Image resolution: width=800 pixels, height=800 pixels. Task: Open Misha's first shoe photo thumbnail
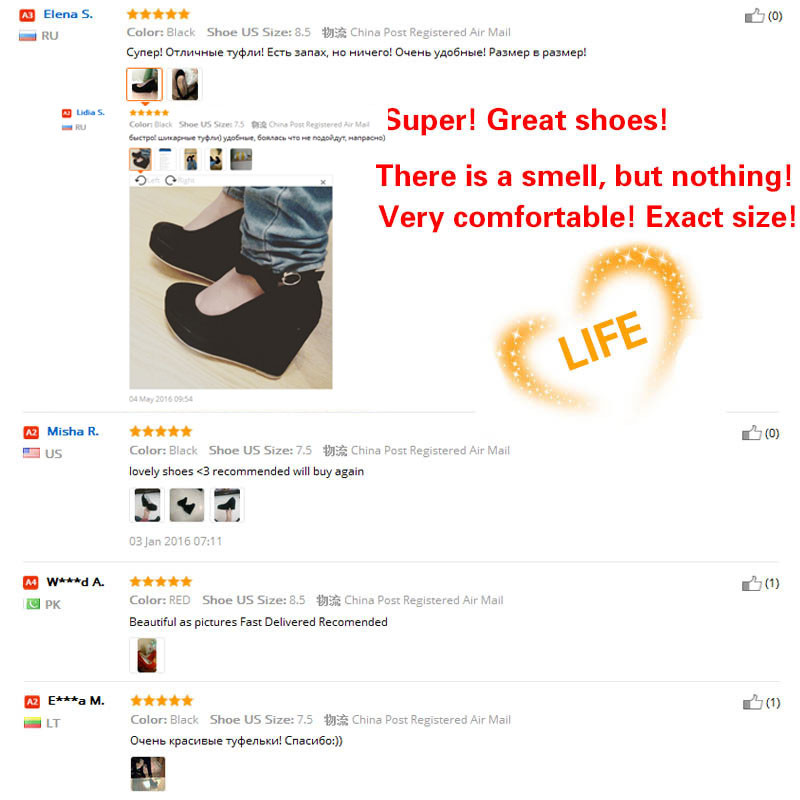(147, 505)
